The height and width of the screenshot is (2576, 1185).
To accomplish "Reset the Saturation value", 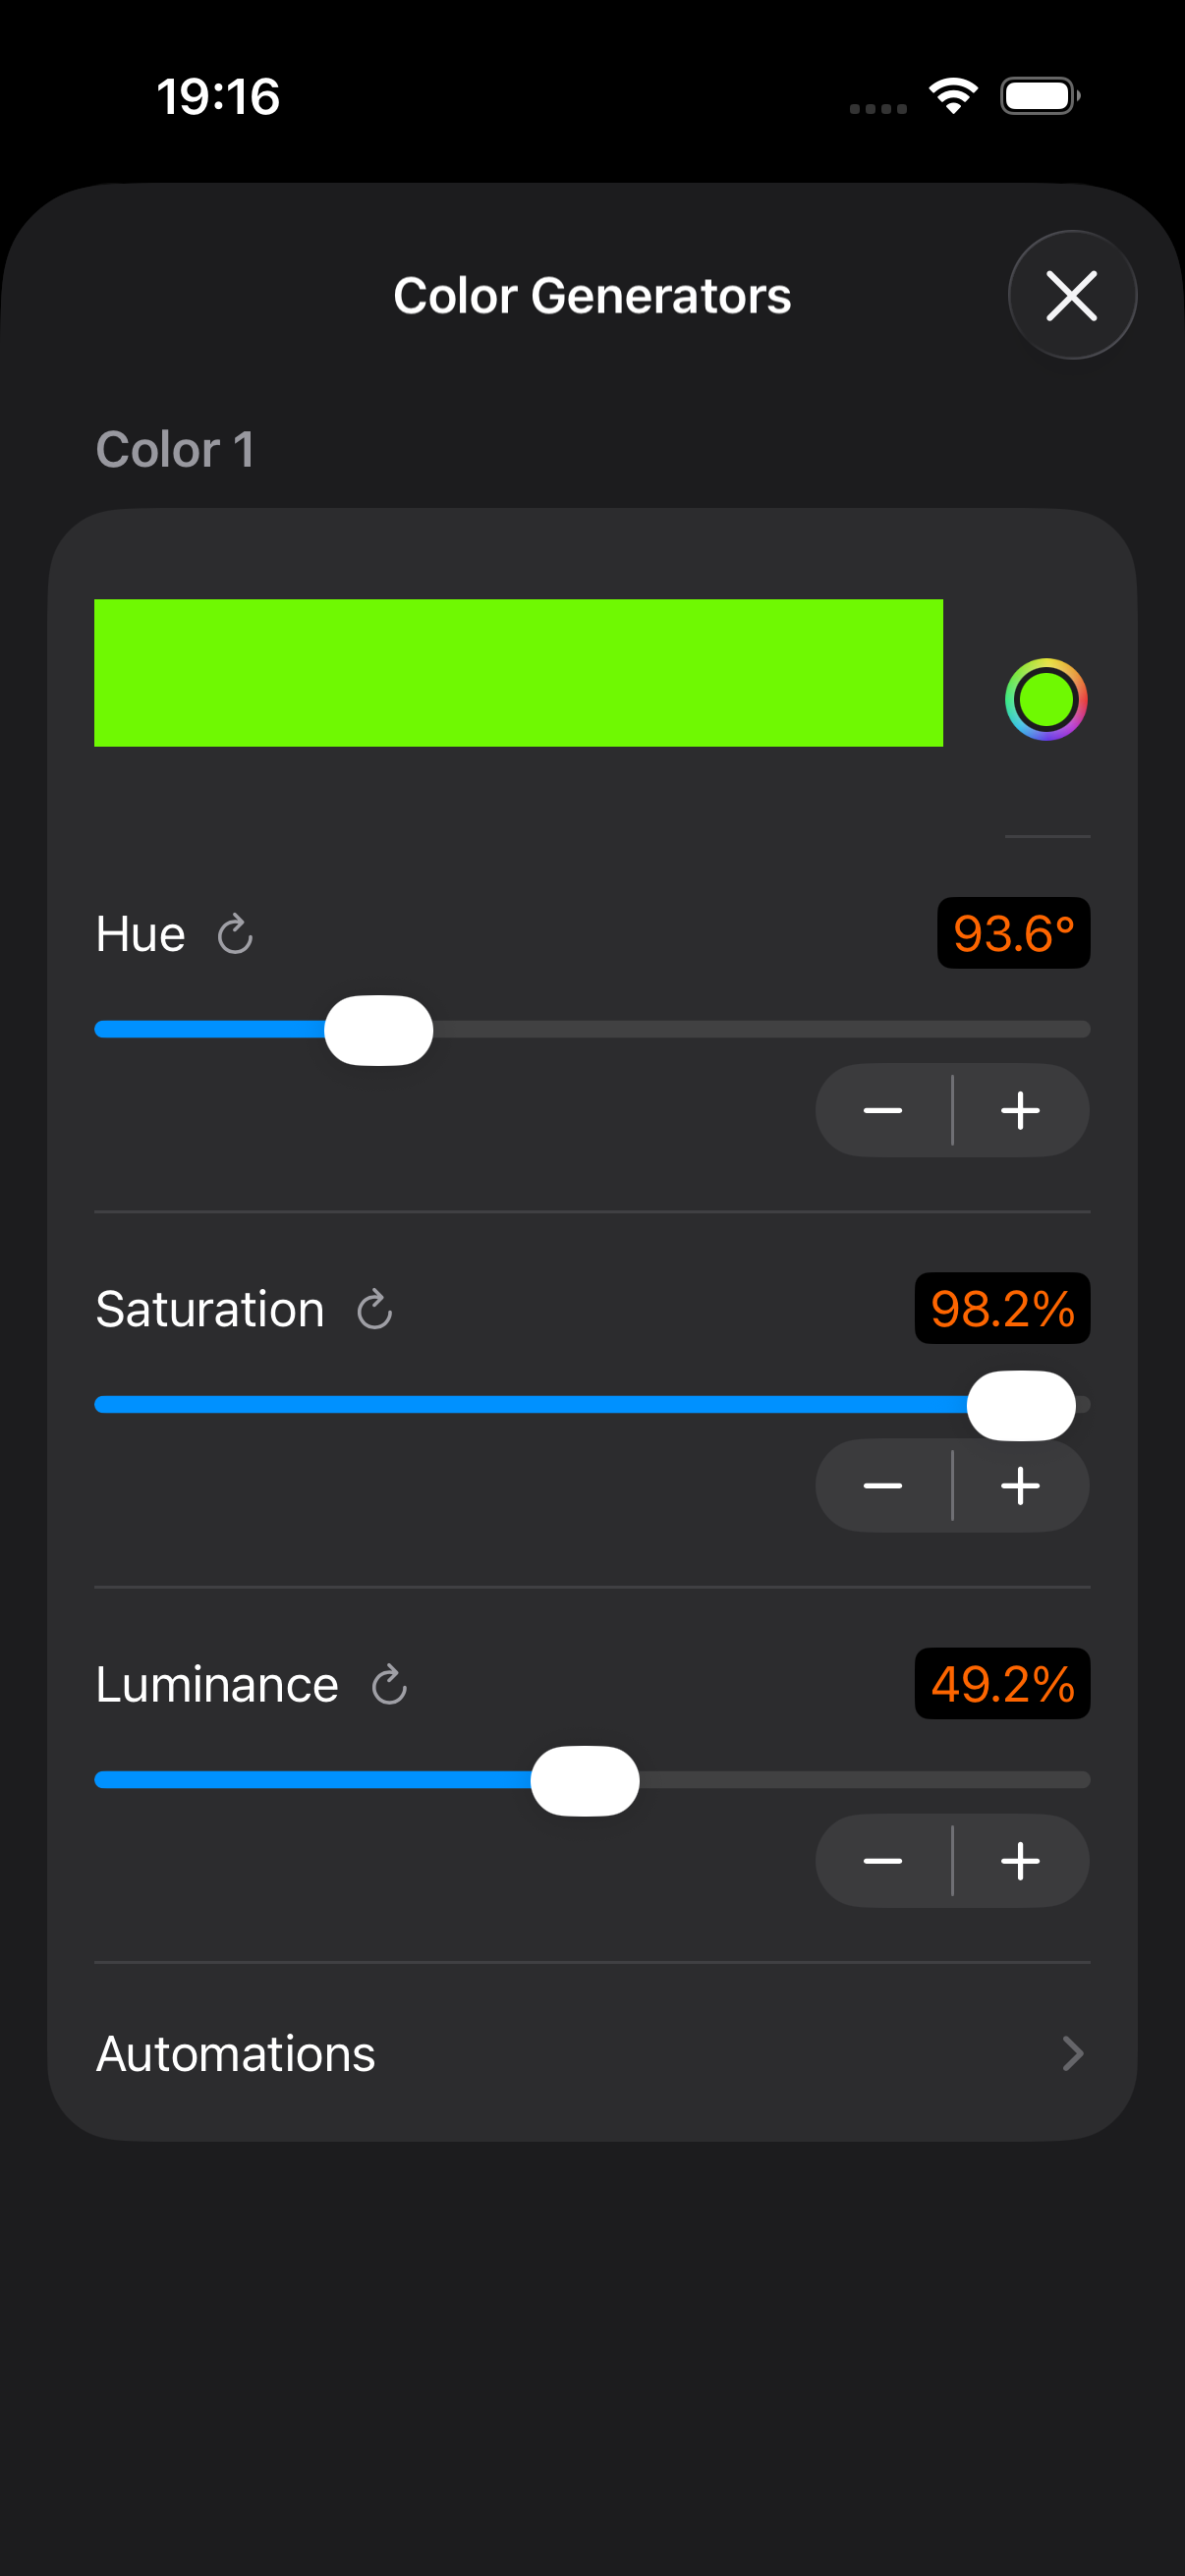I will coord(375,1309).
